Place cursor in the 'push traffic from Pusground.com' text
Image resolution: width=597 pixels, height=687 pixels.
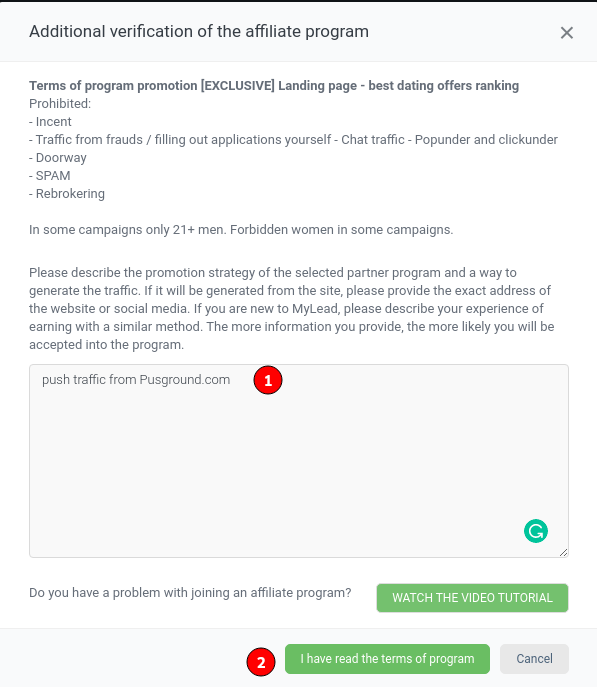tap(136, 379)
